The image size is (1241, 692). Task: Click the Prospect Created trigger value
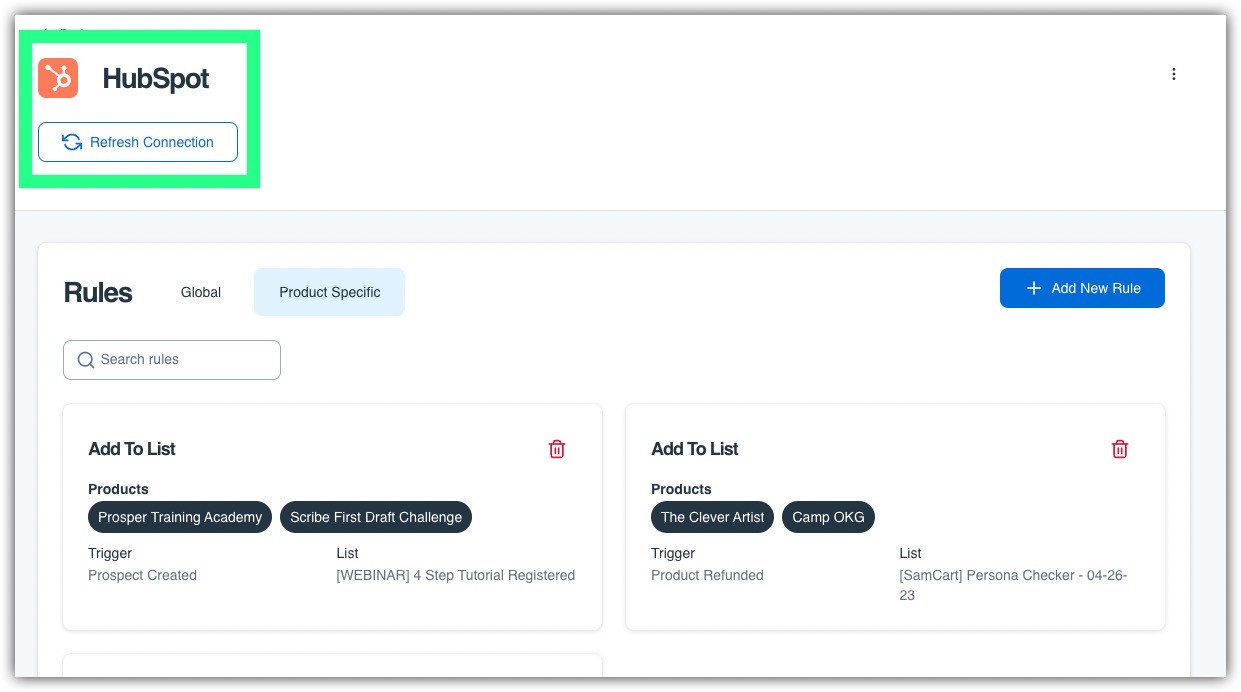point(142,575)
